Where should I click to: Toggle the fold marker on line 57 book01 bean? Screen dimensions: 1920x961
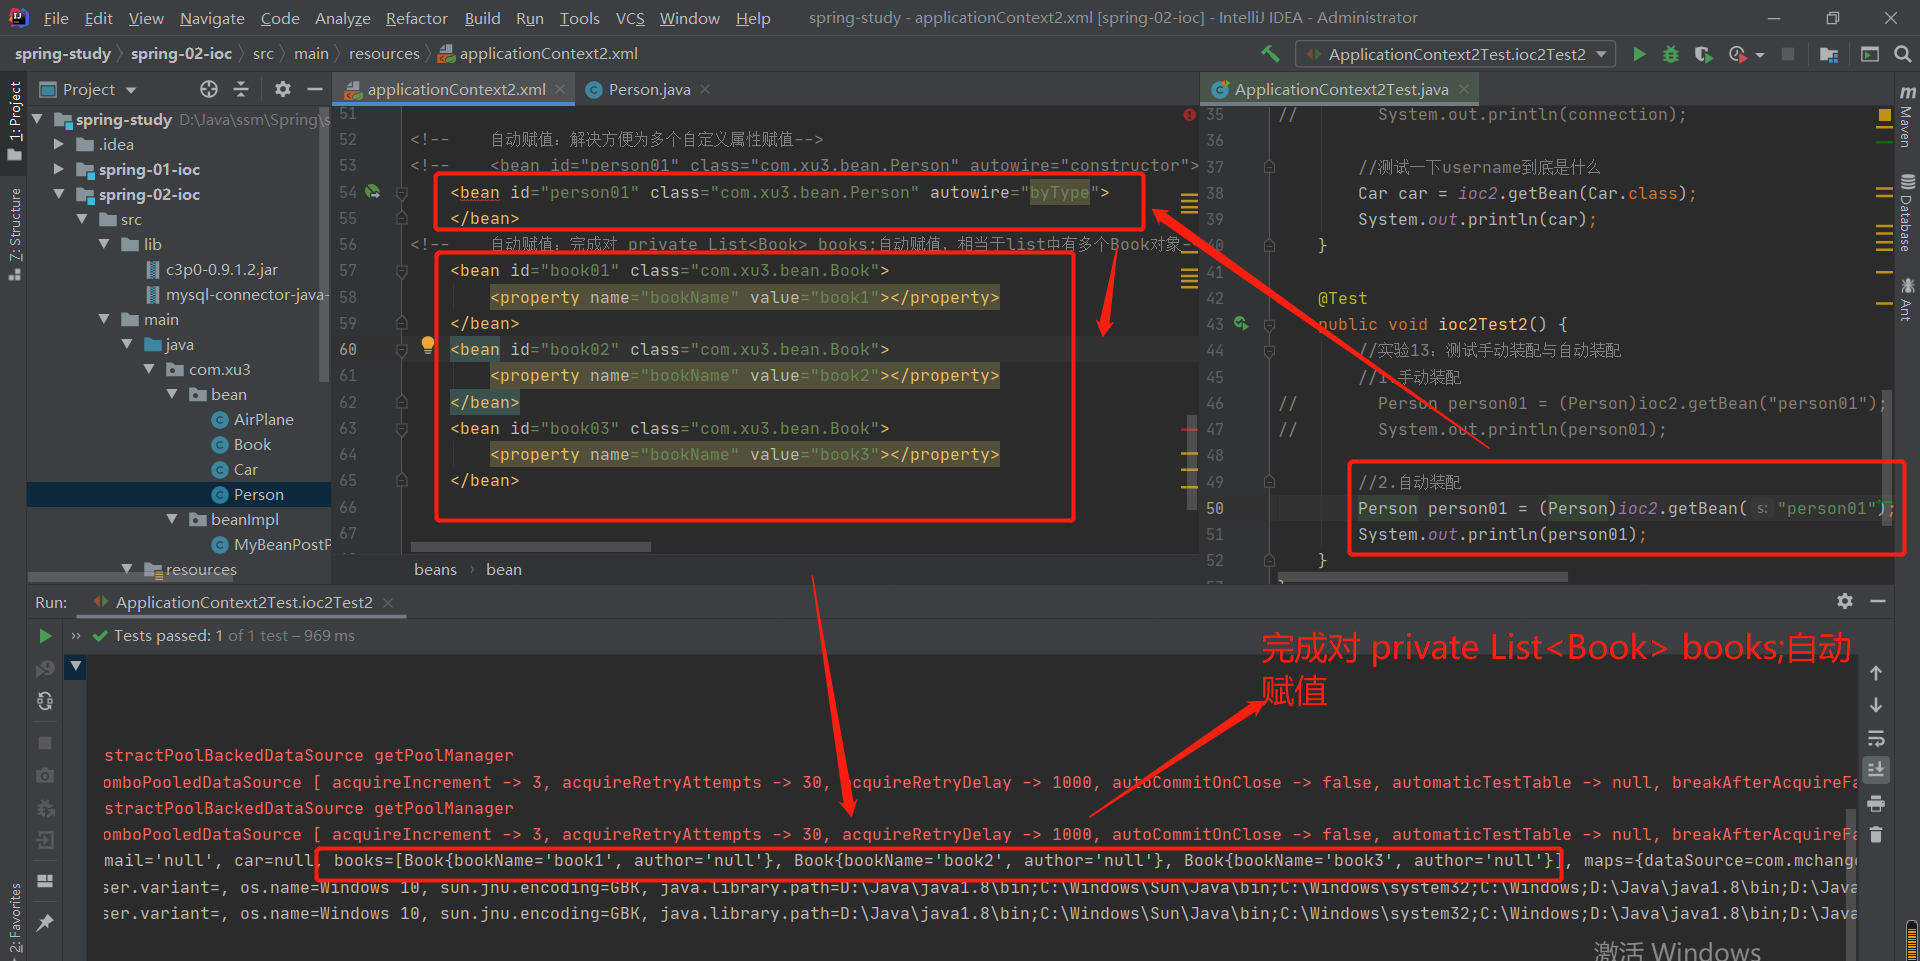pos(402,271)
